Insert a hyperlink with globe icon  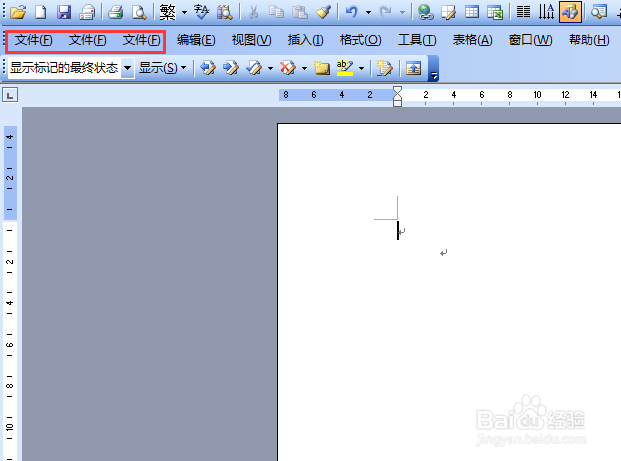pos(425,12)
